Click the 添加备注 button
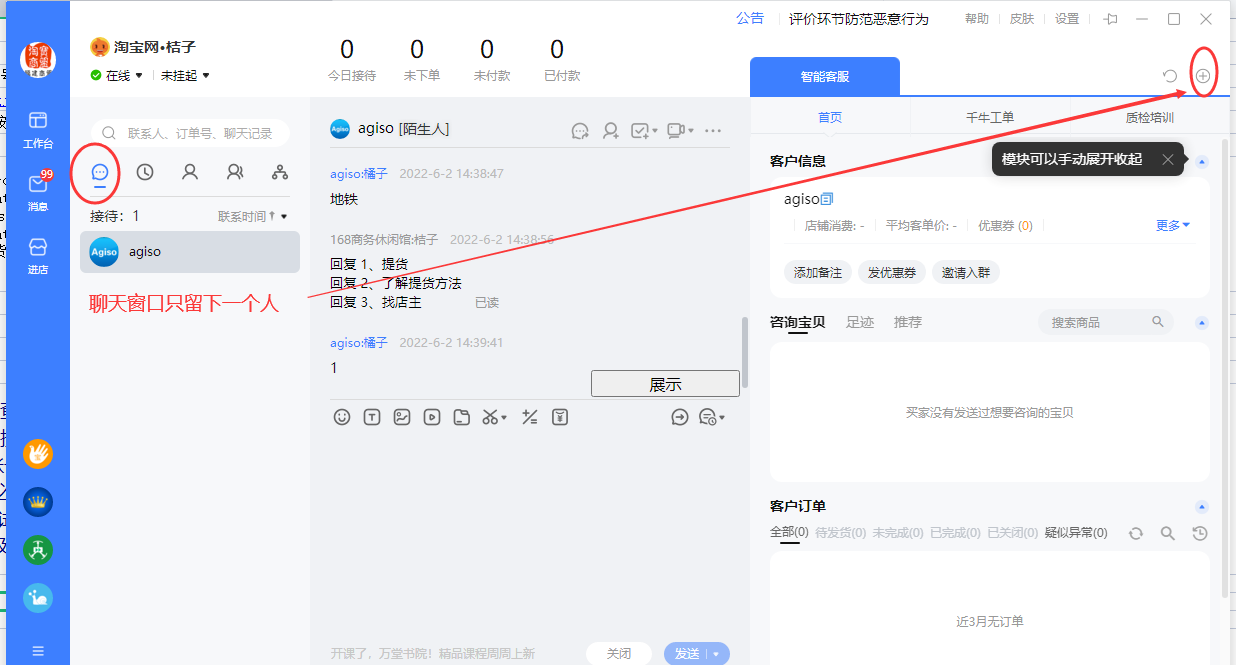This screenshot has width=1236, height=665. click(818, 272)
